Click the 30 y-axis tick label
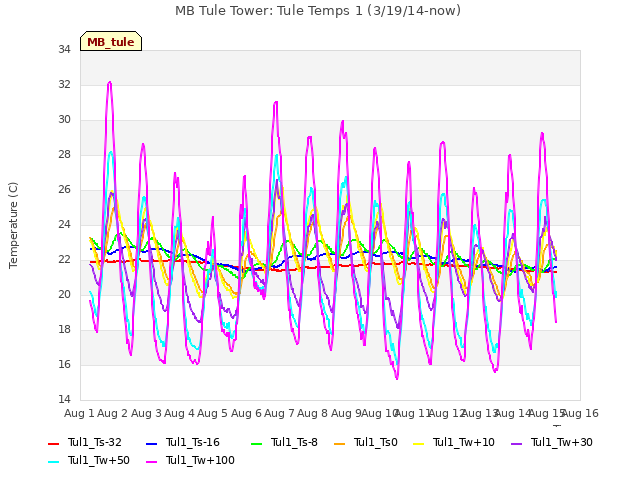The width and height of the screenshot is (640, 480). point(64,120)
